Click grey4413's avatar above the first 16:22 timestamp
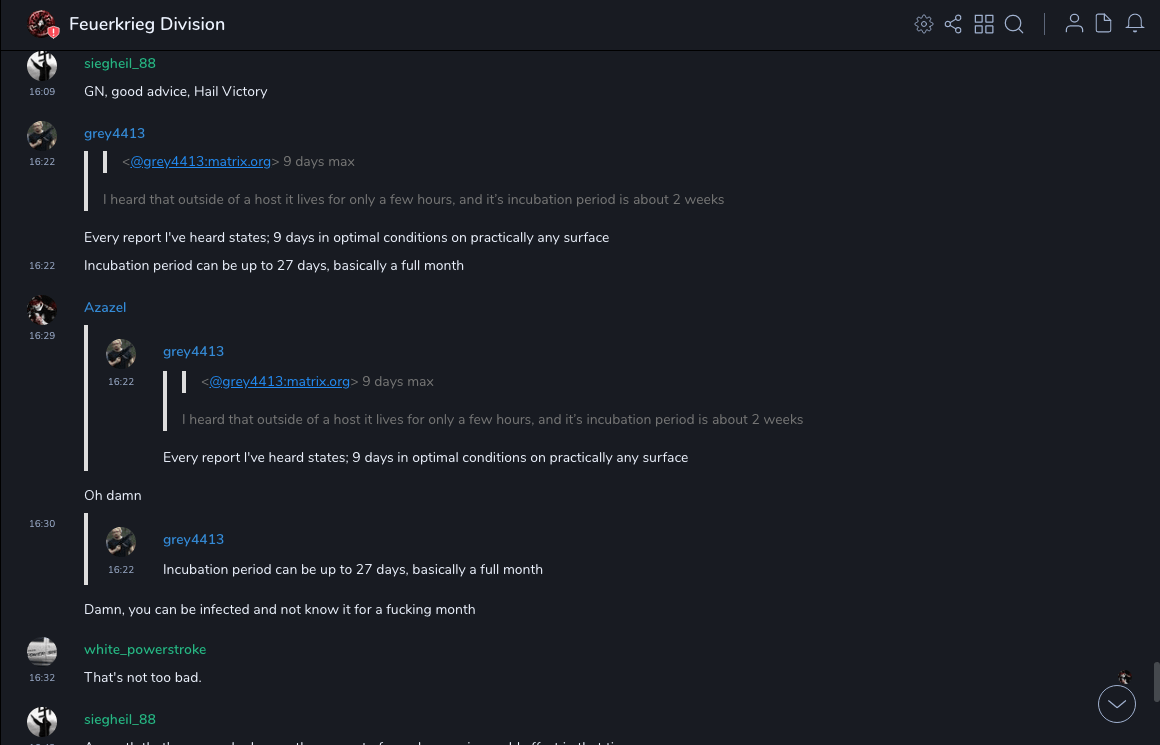 [x=42, y=136]
